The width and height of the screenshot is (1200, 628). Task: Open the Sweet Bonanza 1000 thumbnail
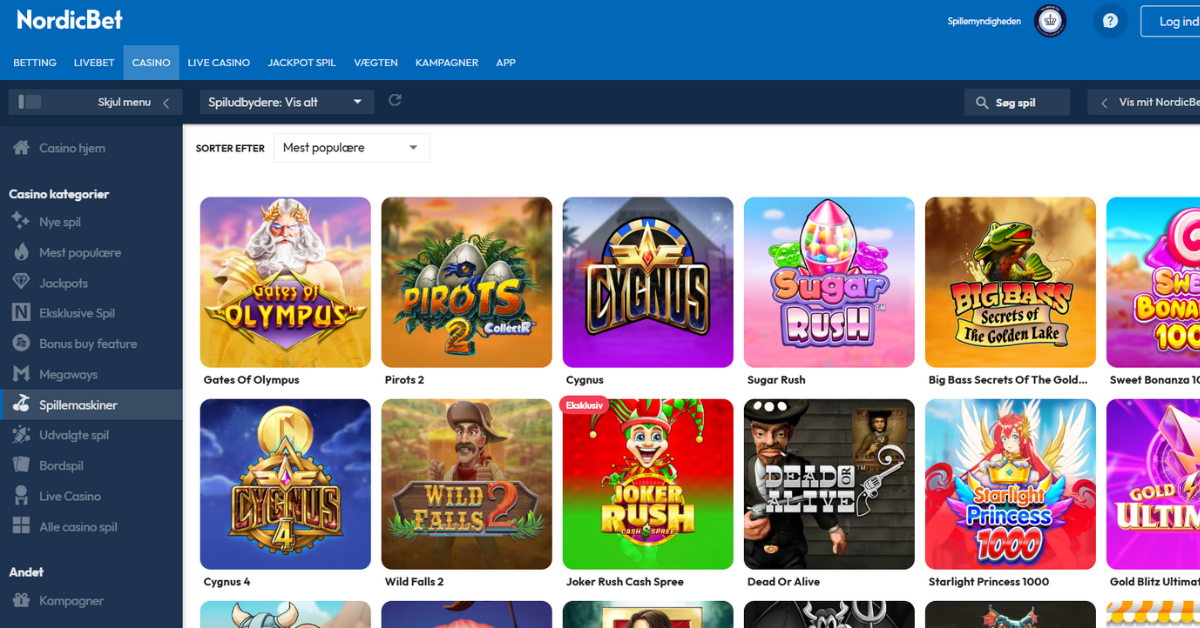click(1153, 282)
